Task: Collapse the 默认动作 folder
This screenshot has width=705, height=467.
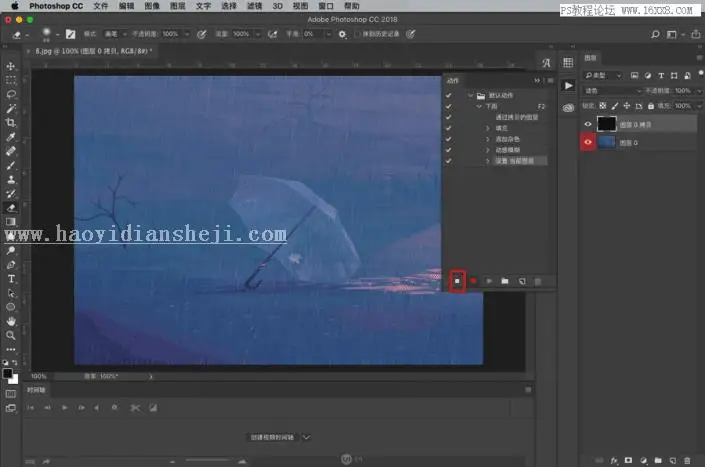Action: [470, 95]
